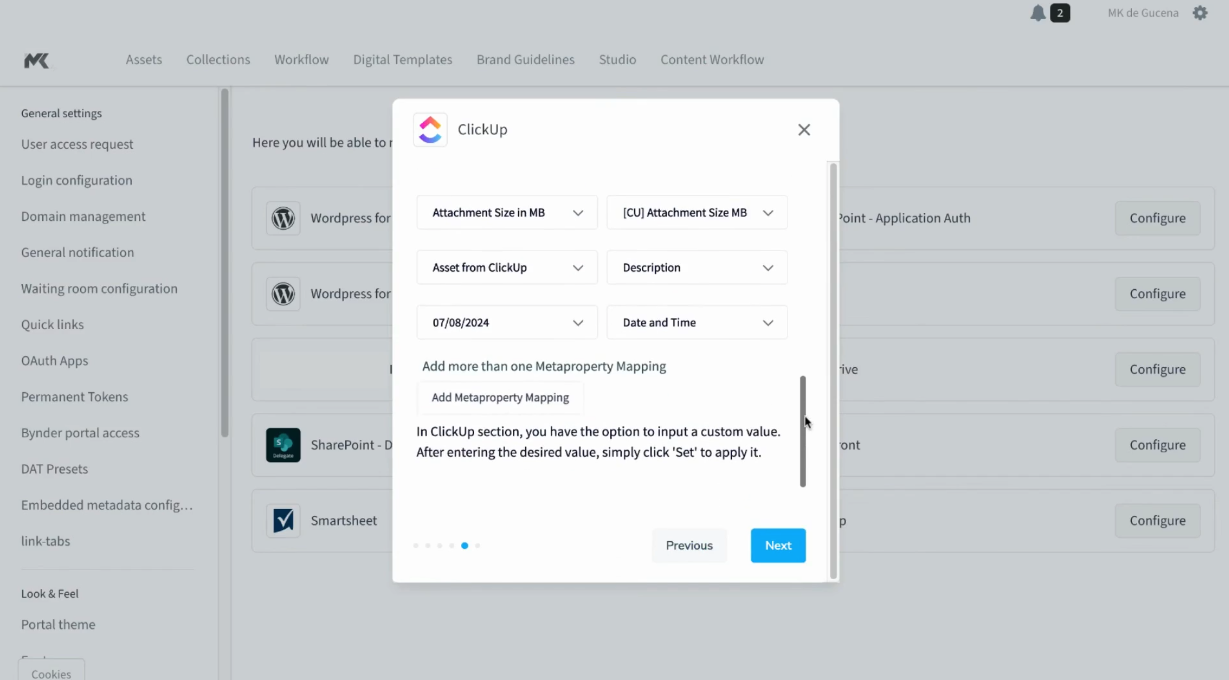Click the Next button in the modal
1229x680 pixels.
click(778, 545)
